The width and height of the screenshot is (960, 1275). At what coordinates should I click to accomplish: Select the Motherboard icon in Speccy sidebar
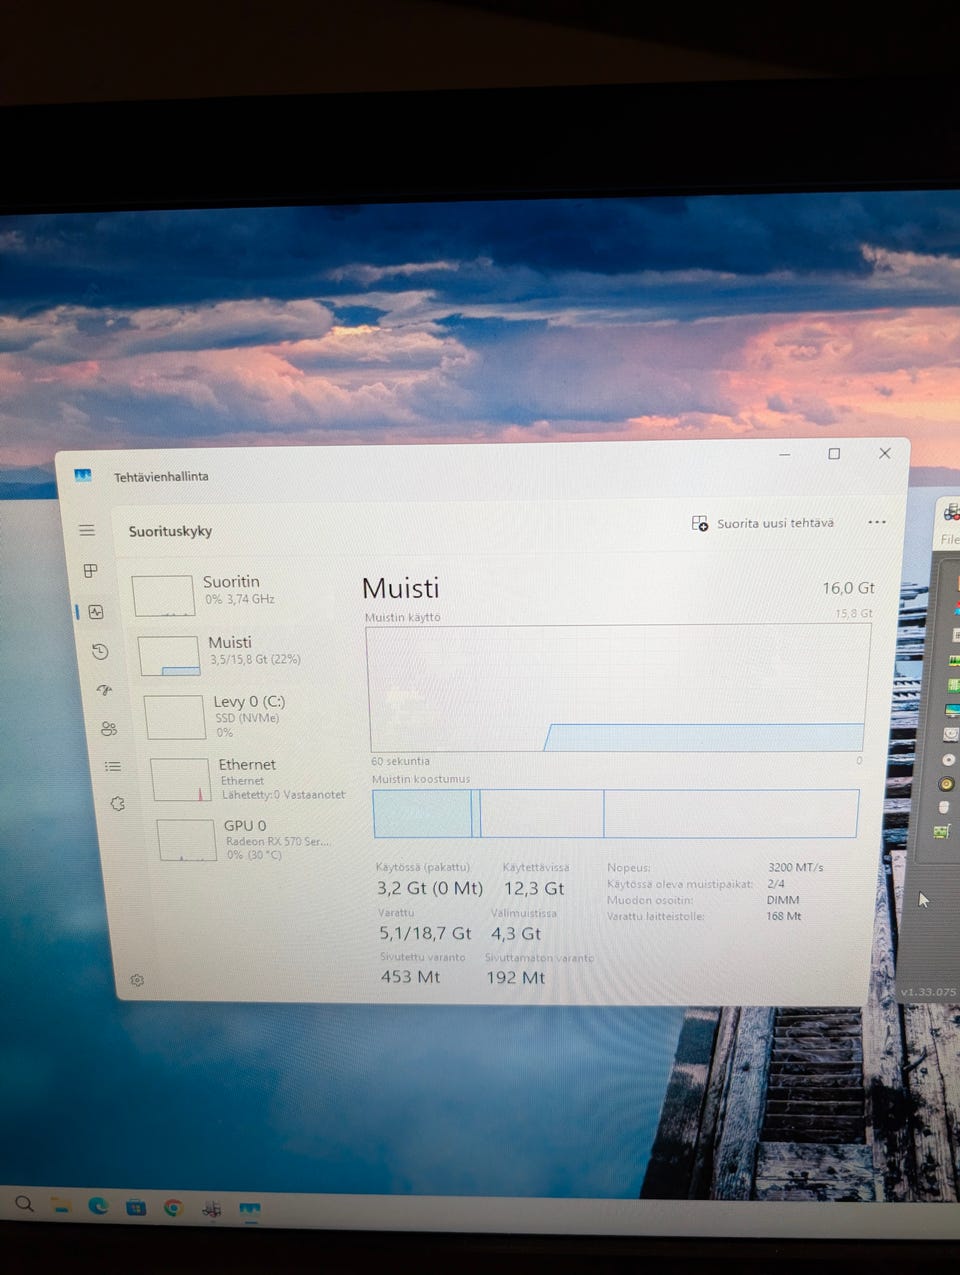[x=953, y=685]
